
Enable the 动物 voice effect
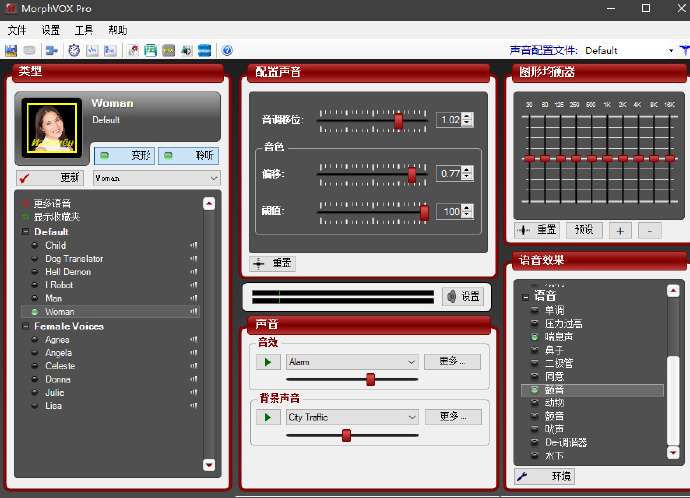pos(535,403)
